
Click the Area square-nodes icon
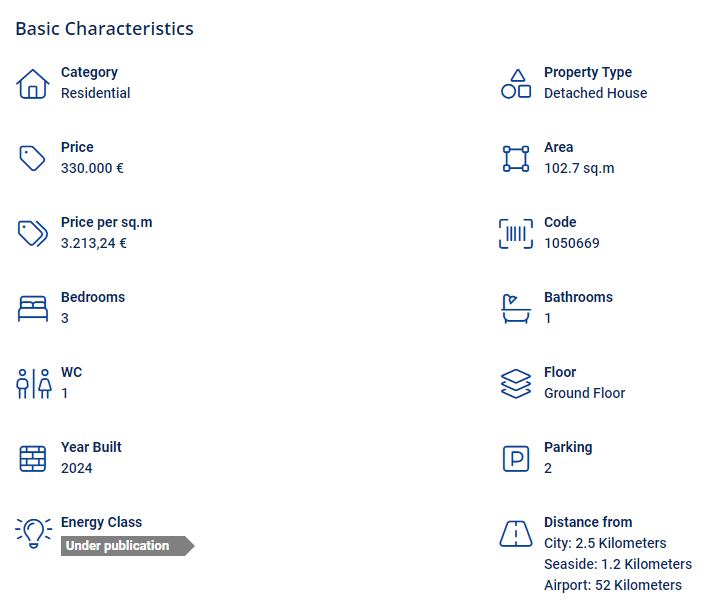[x=516, y=158]
